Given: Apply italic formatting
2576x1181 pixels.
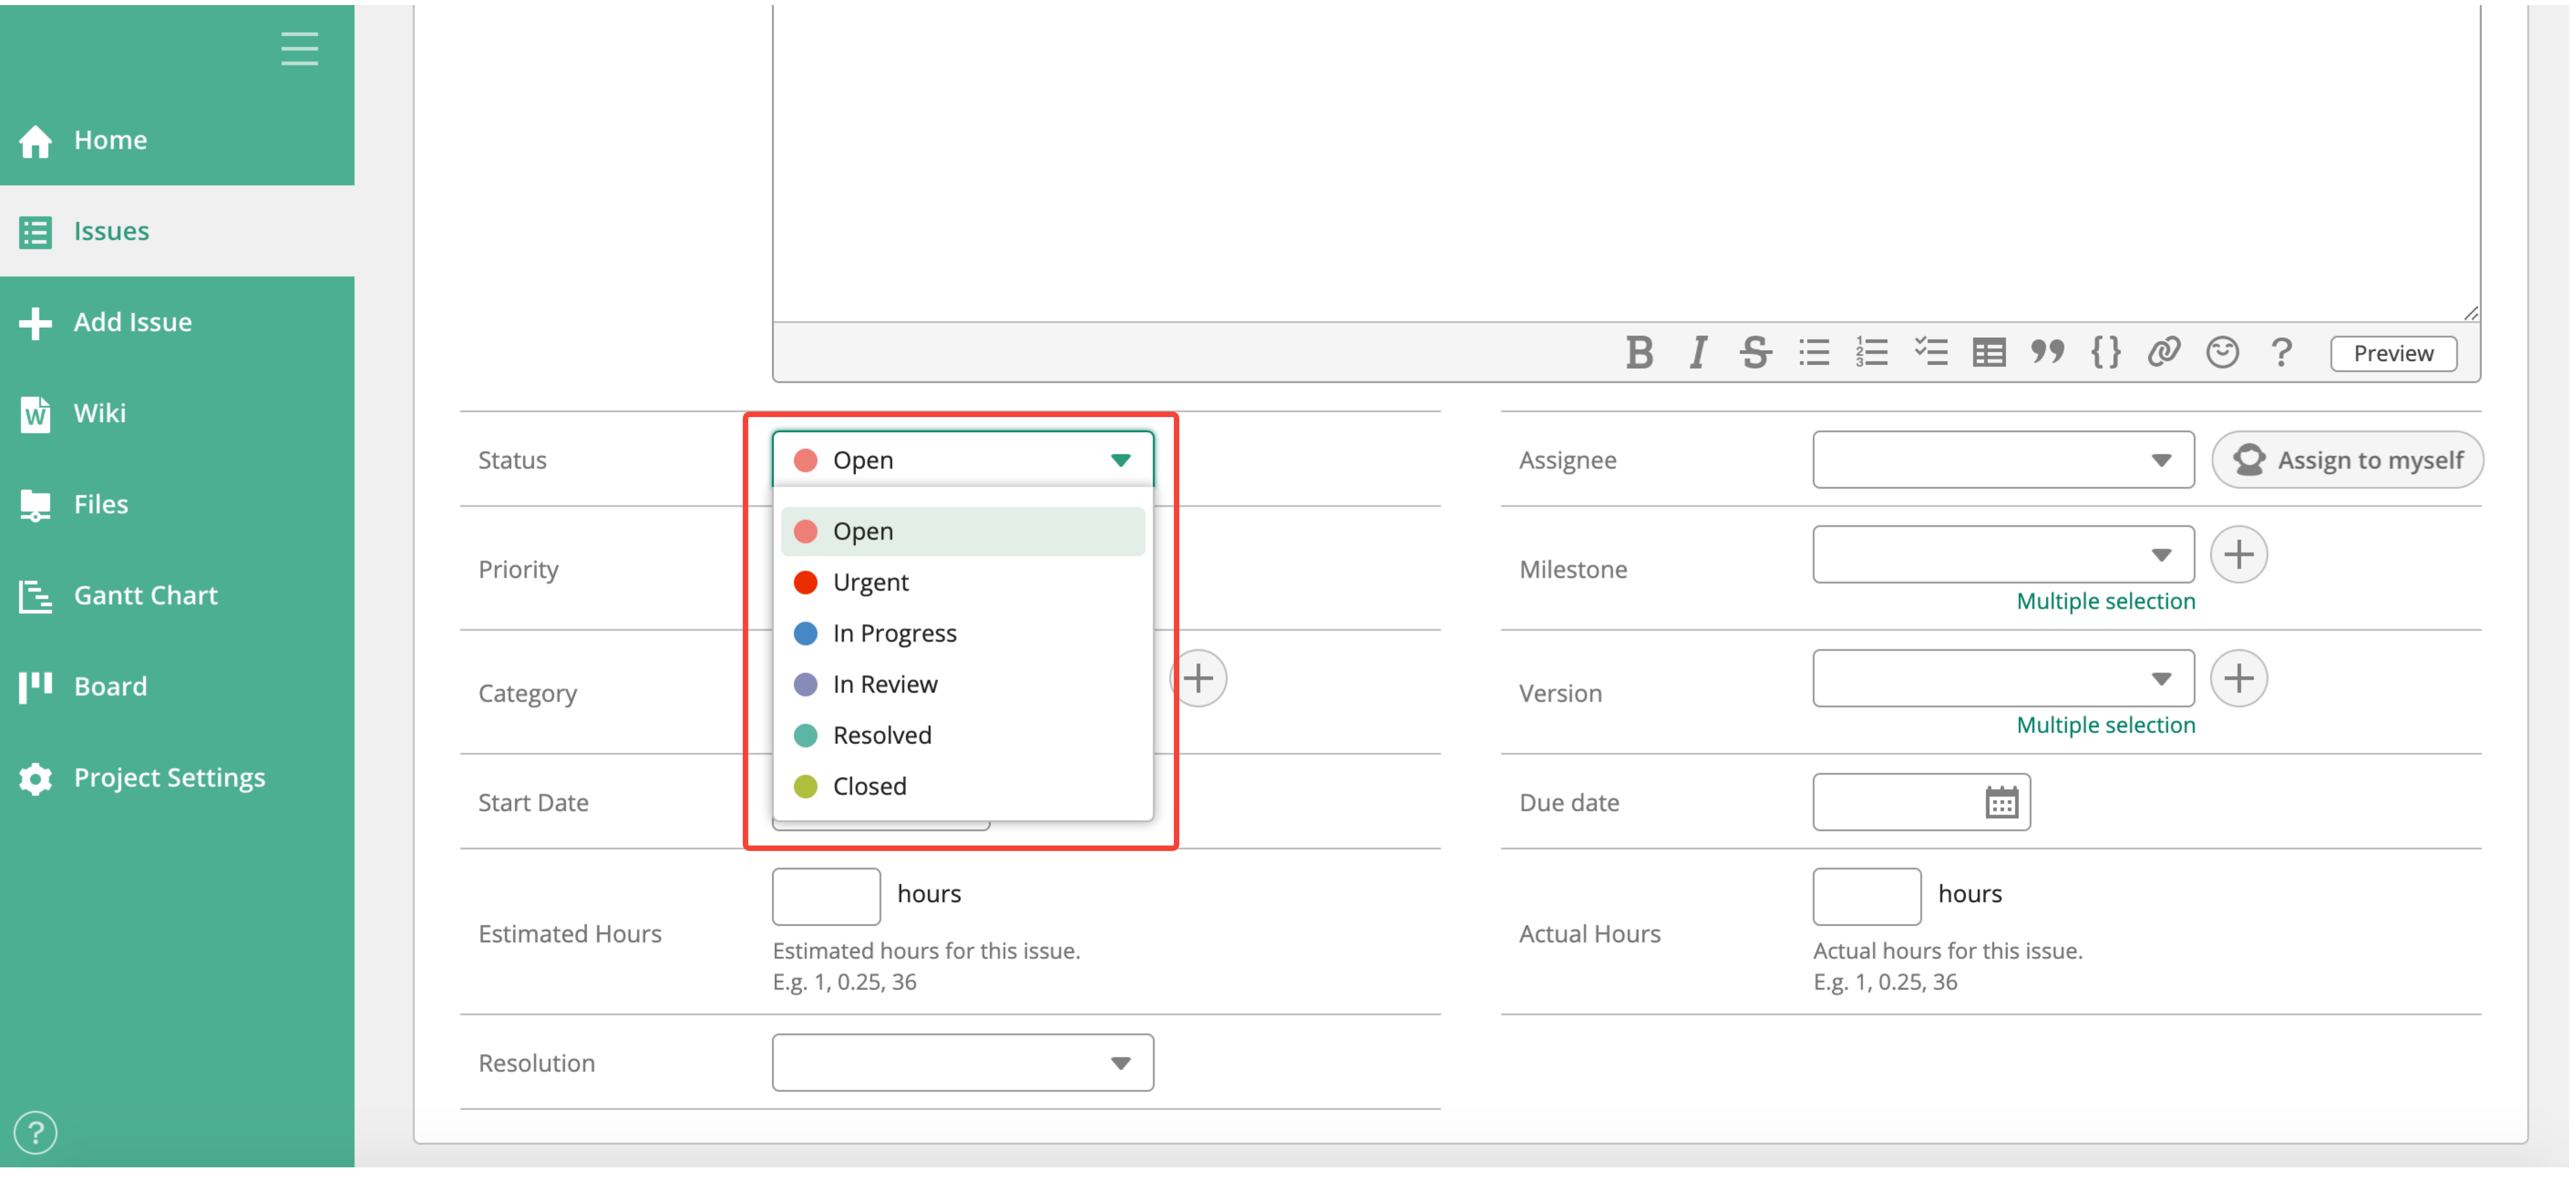Looking at the screenshot, I should [1698, 353].
